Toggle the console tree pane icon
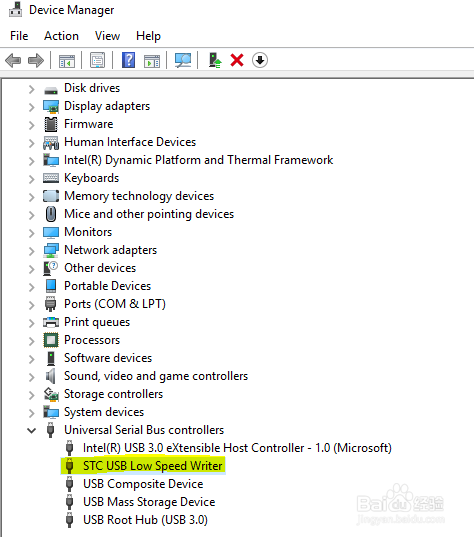The image size is (474, 537). (x=67, y=61)
